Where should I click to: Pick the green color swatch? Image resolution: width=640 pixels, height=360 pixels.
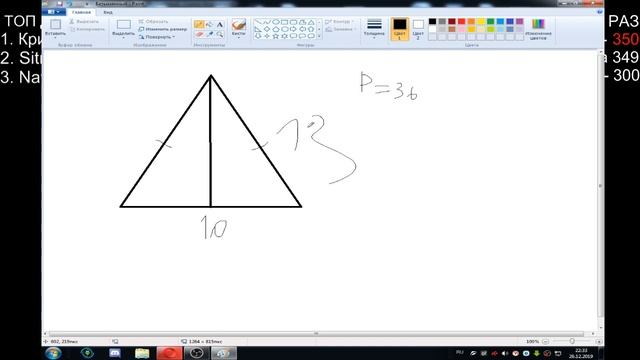tap(491, 22)
